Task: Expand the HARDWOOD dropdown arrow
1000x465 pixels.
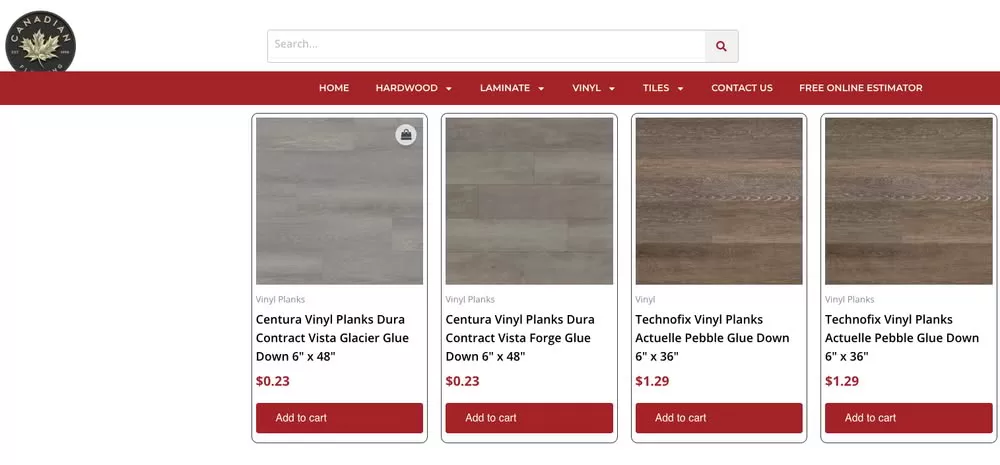Action: 449,89
